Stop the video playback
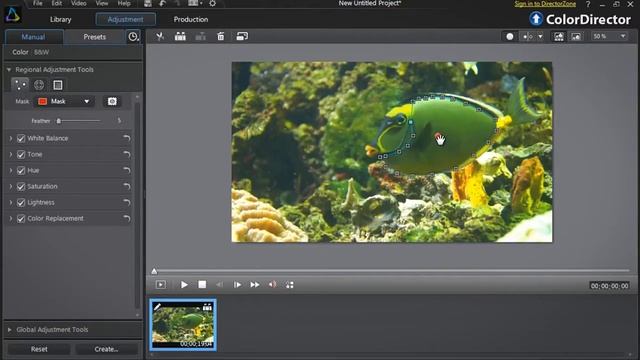Screen dimensions: 640x360 pos(202,284)
